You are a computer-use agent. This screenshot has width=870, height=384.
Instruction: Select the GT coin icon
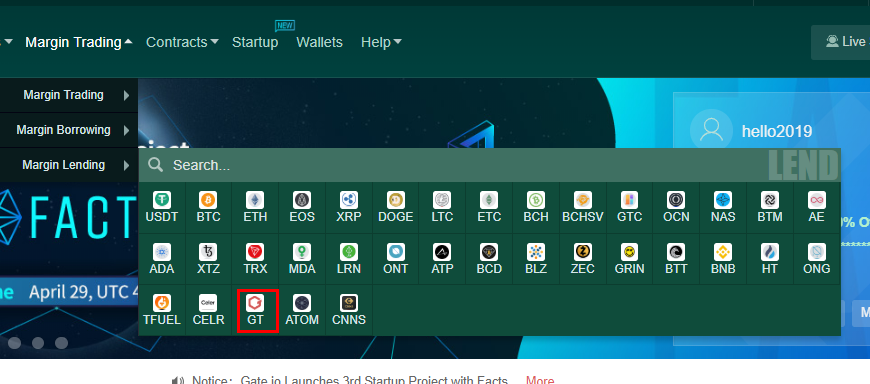[255, 303]
